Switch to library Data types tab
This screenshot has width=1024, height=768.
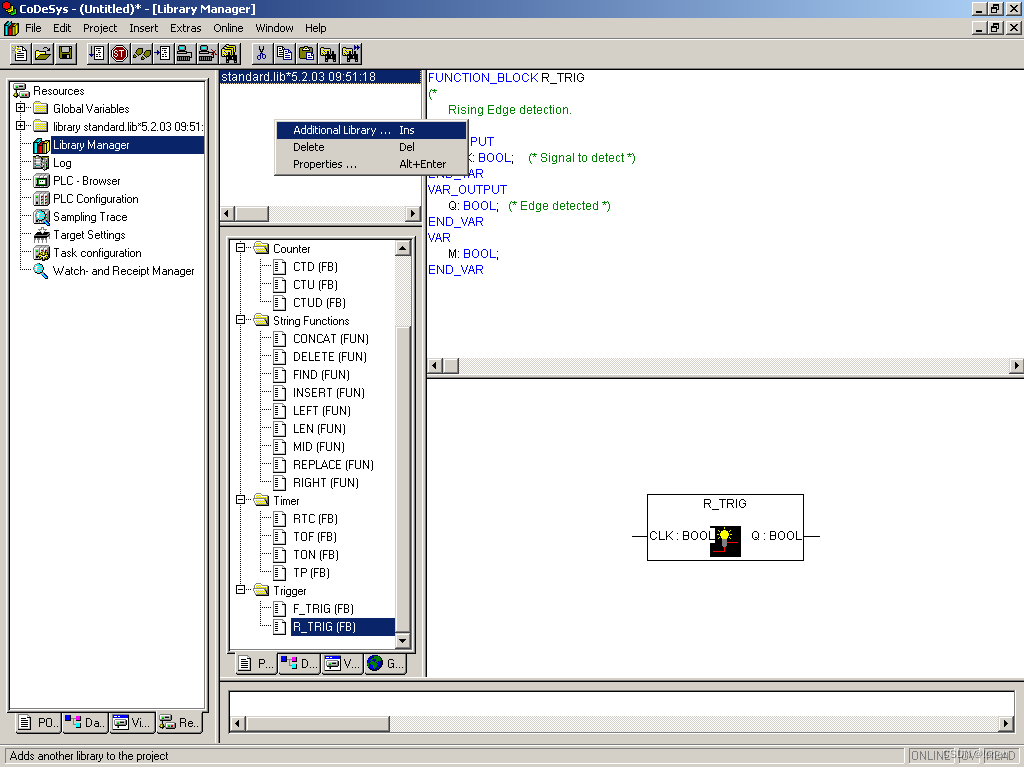299,664
